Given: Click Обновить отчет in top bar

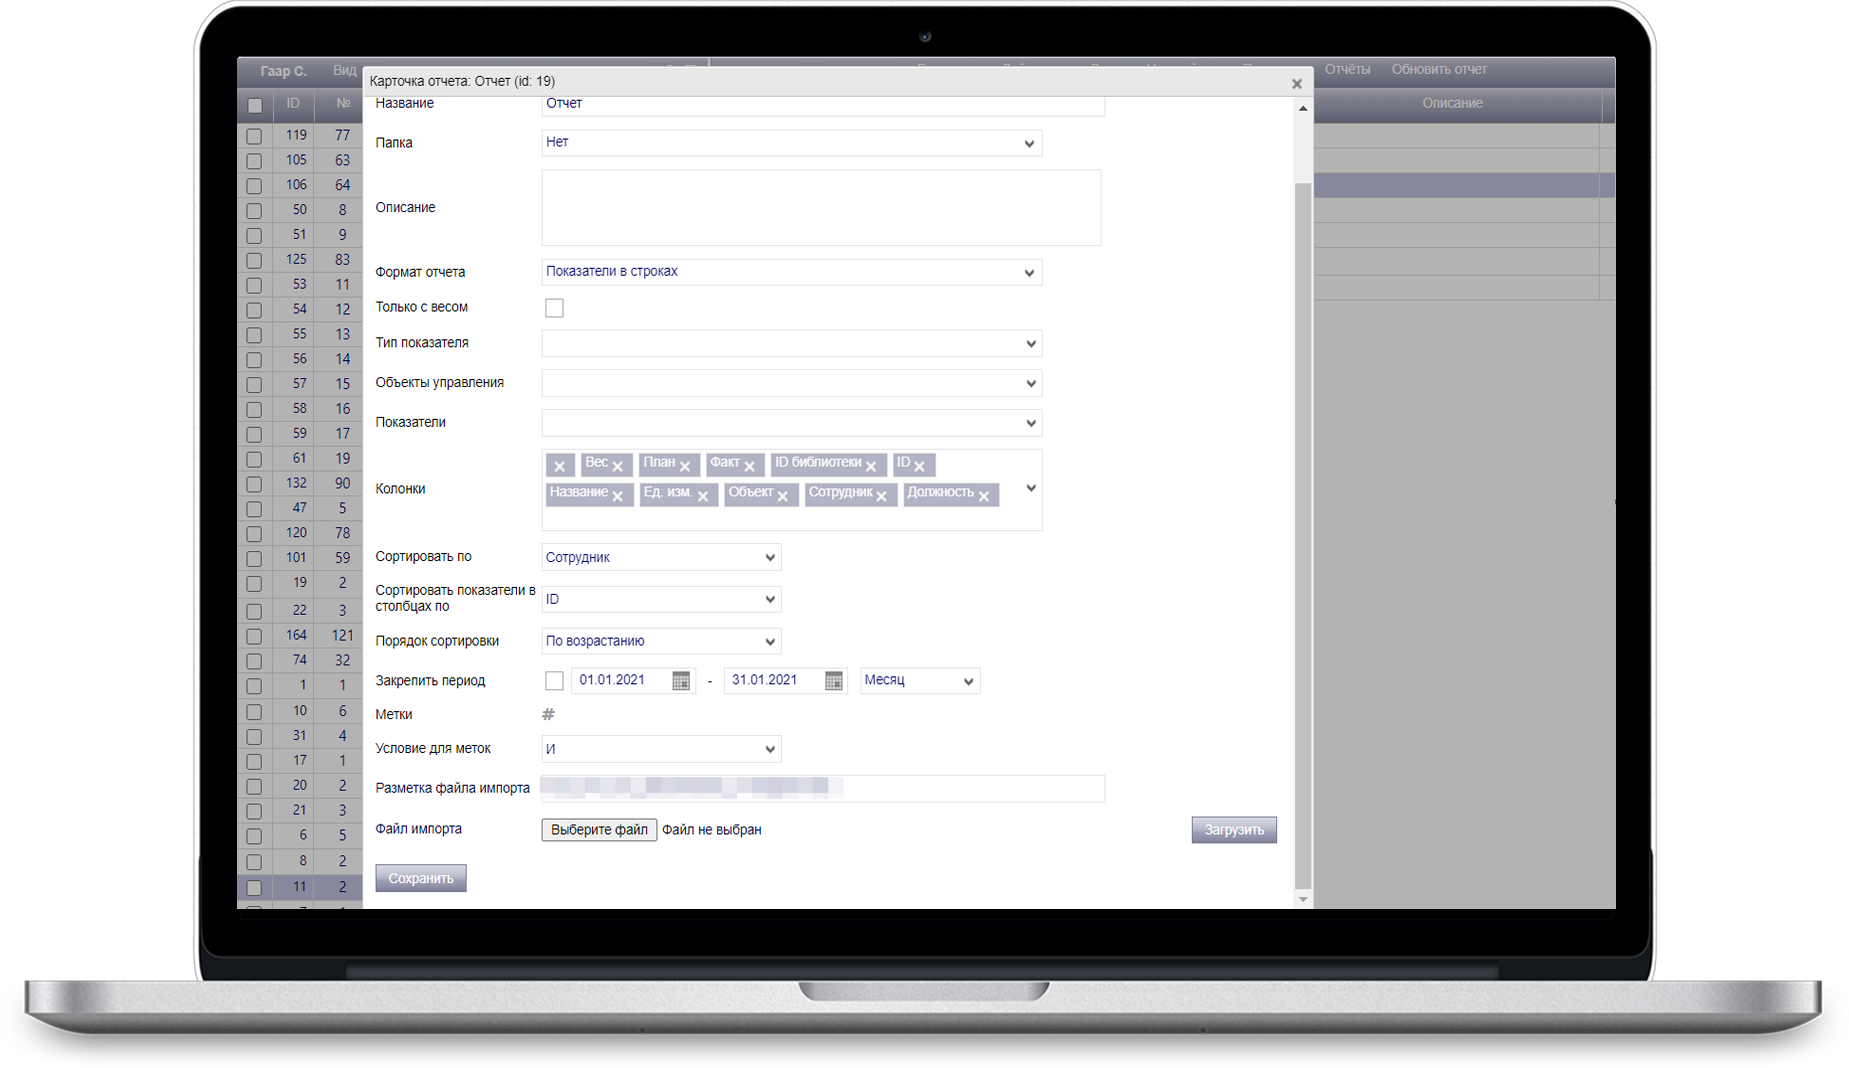Looking at the screenshot, I should pos(1439,70).
